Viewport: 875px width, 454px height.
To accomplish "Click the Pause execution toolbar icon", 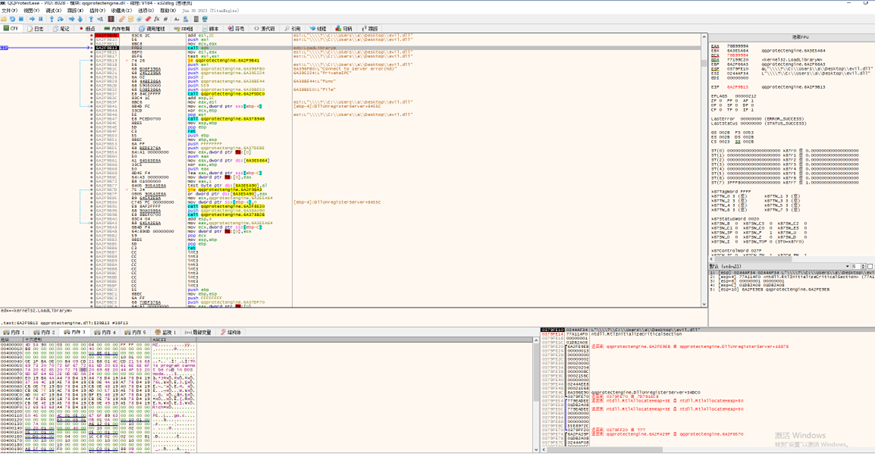I will pos(42,19).
